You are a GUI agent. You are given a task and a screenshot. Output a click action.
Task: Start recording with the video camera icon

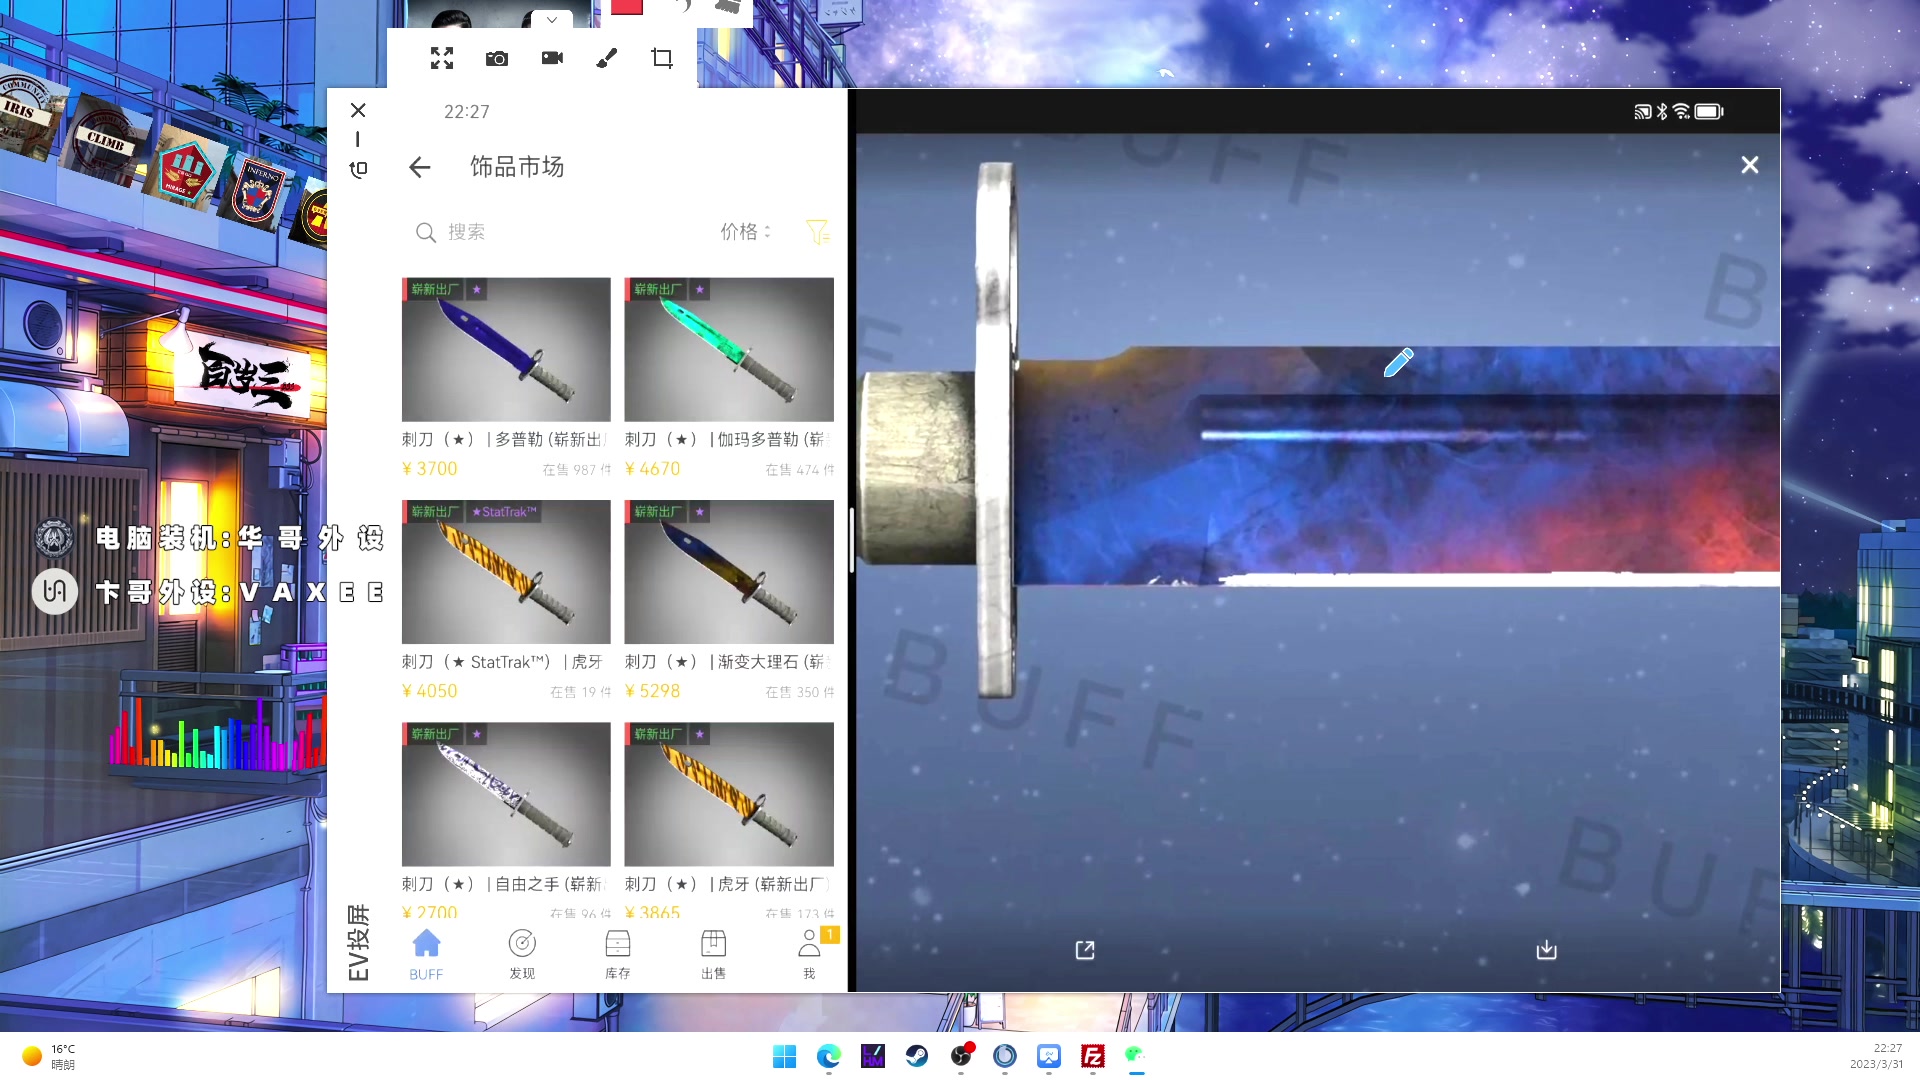552,58
